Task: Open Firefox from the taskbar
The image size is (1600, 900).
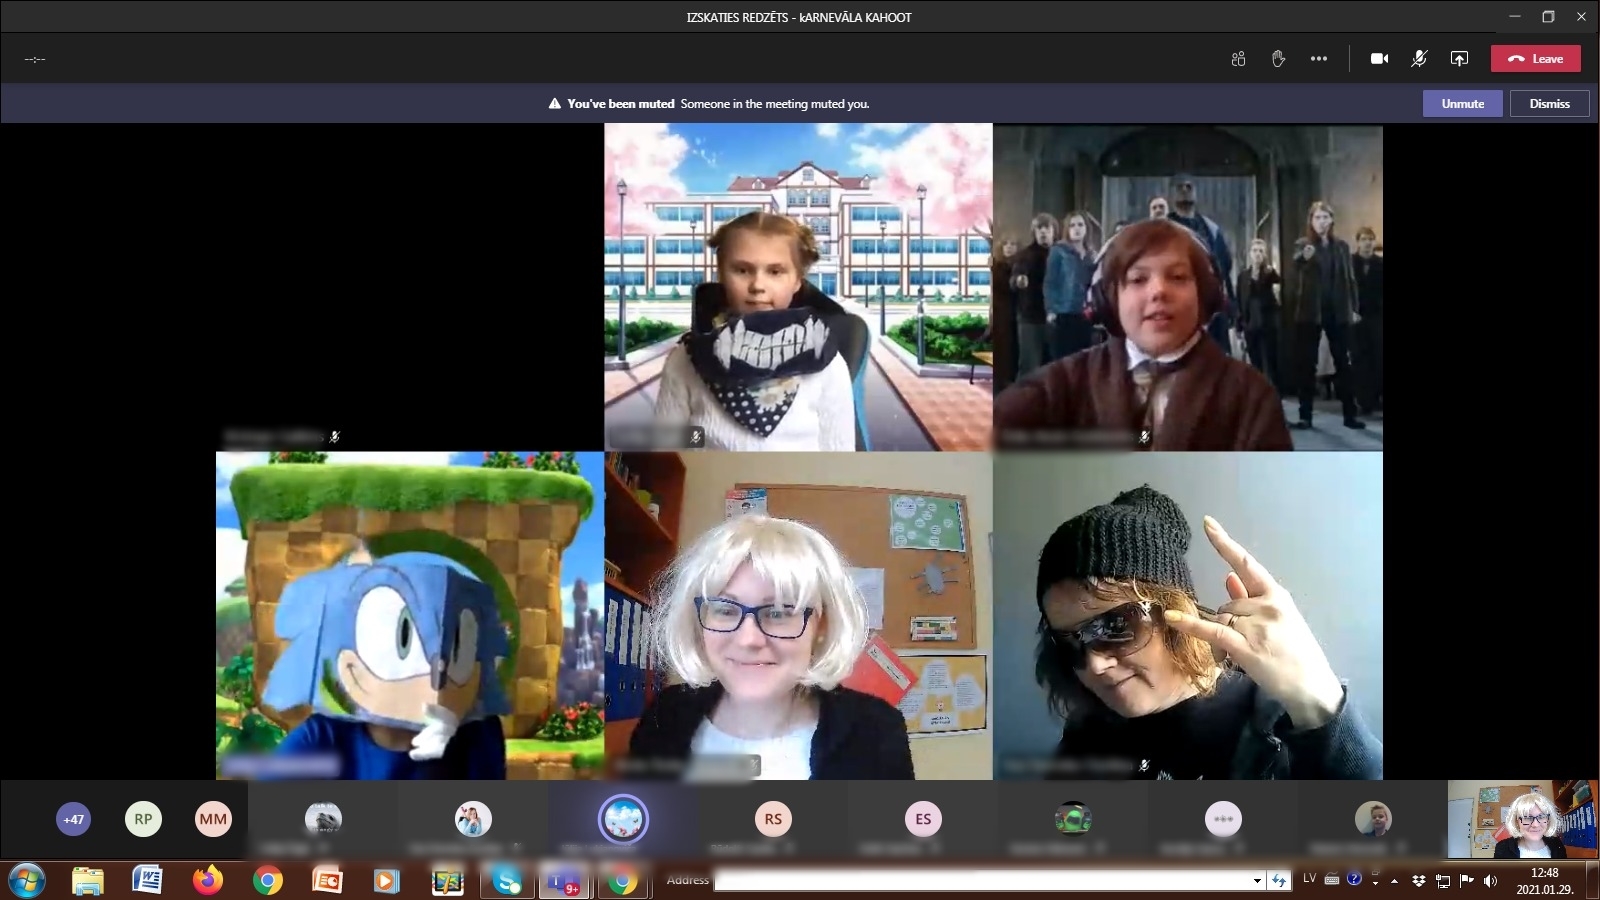Action: coord(208,880)
